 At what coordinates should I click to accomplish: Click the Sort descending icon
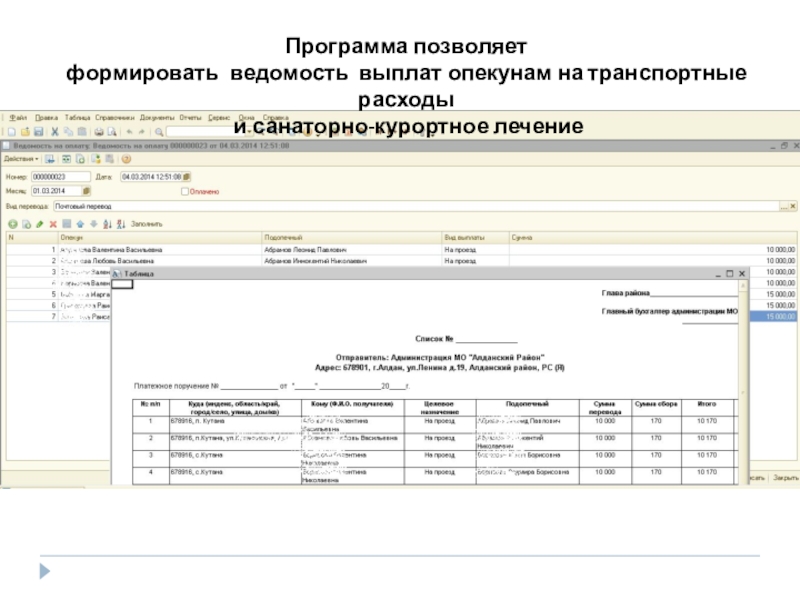point(121,224)
